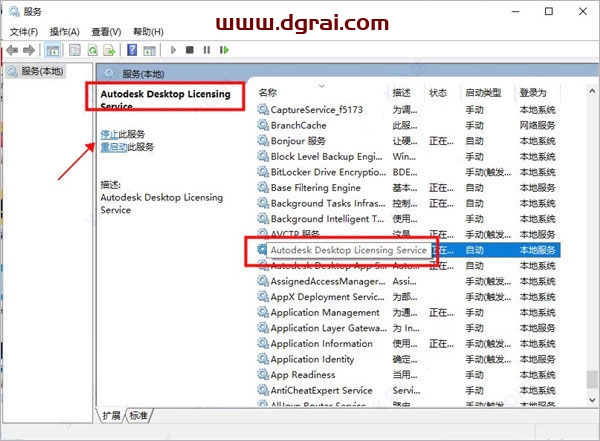This screenshot has width=600, height=441.
Task: Click 网络服务 login value for BranchCache
Action: tap(537, 126)
